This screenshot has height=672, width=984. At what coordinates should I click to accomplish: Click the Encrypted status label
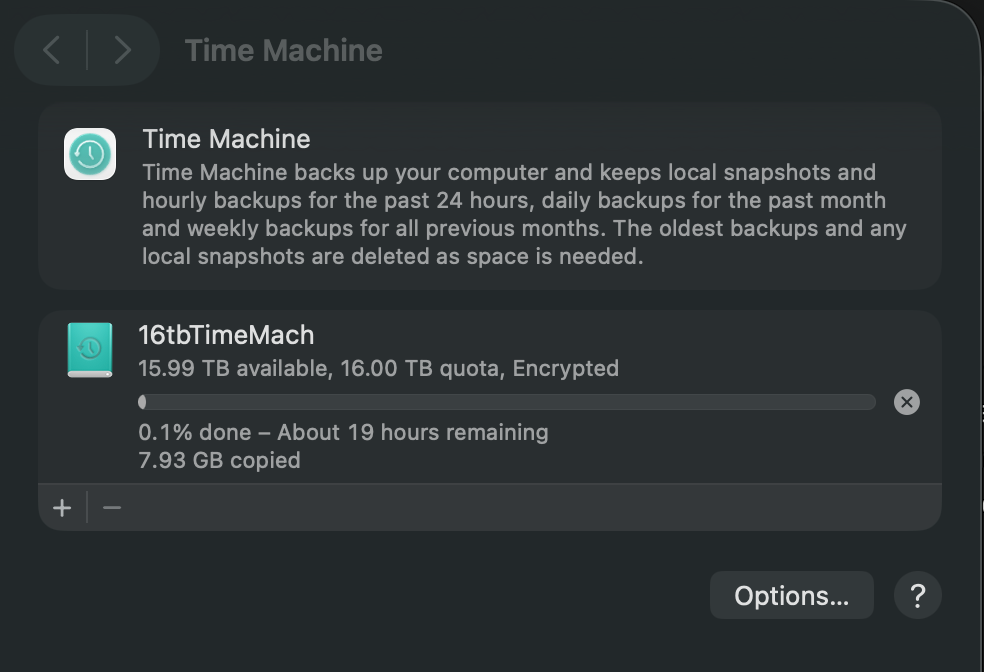[566, 369]
